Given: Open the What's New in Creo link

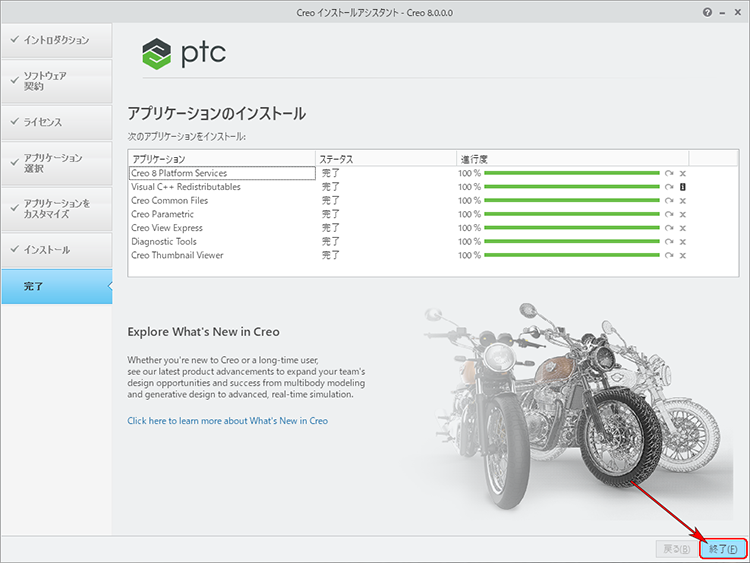Looking at the screenshot, I should (228, 421).
